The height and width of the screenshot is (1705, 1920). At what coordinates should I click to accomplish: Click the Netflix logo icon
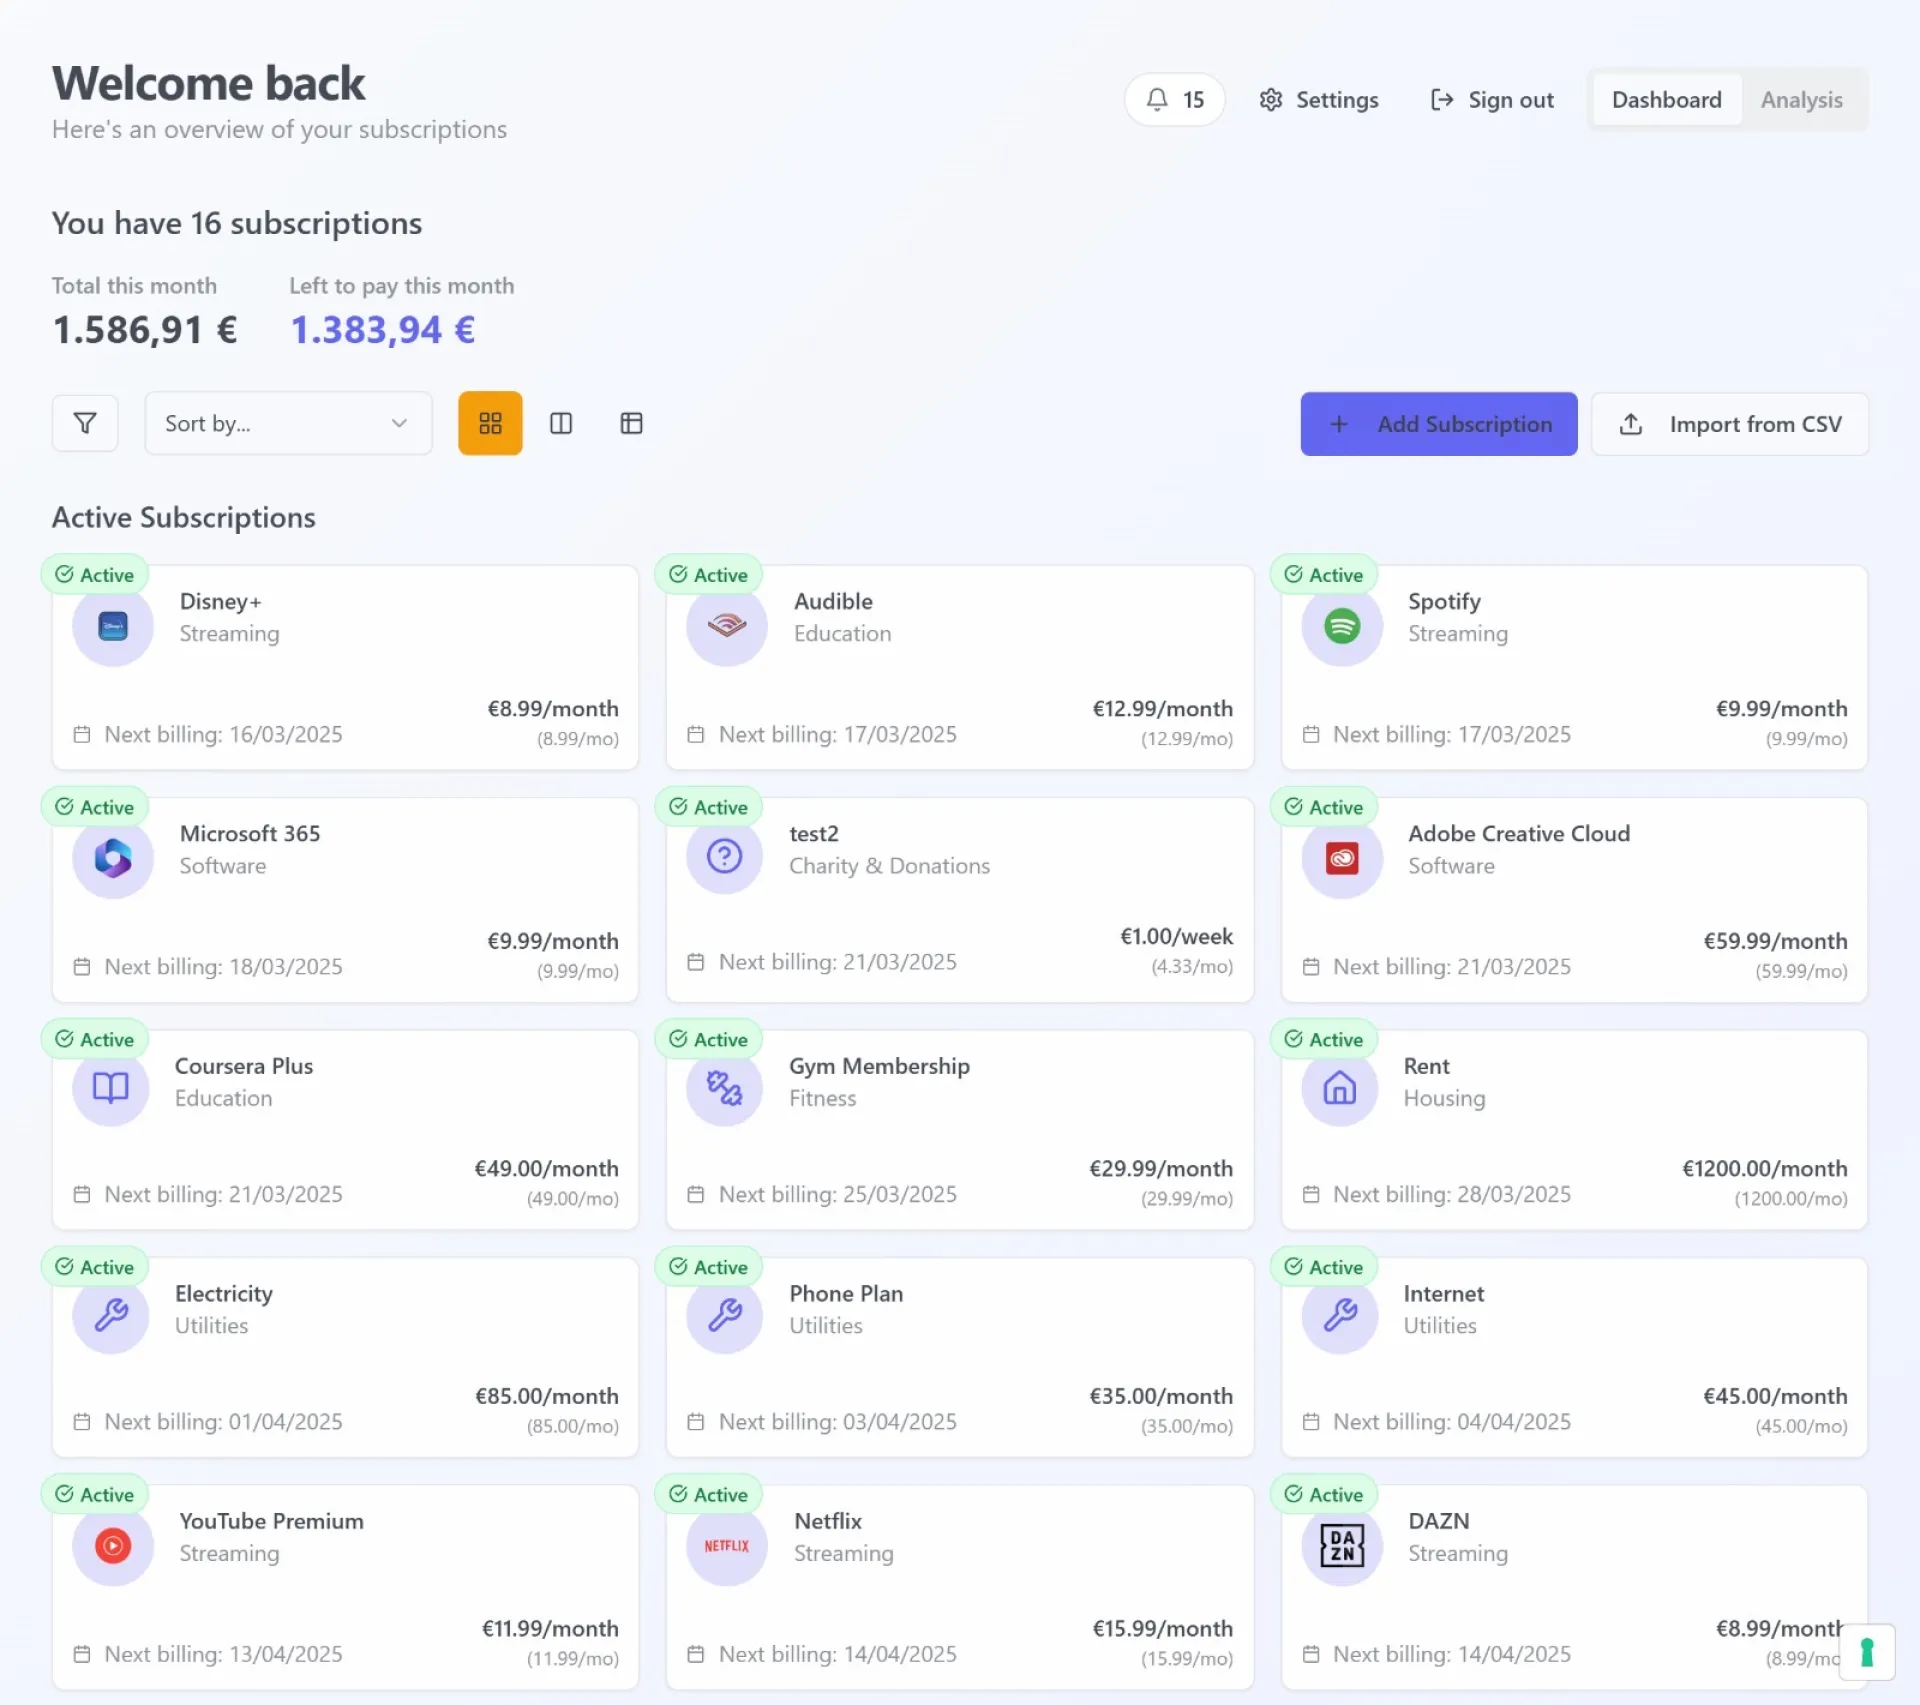pos(726,1546)
